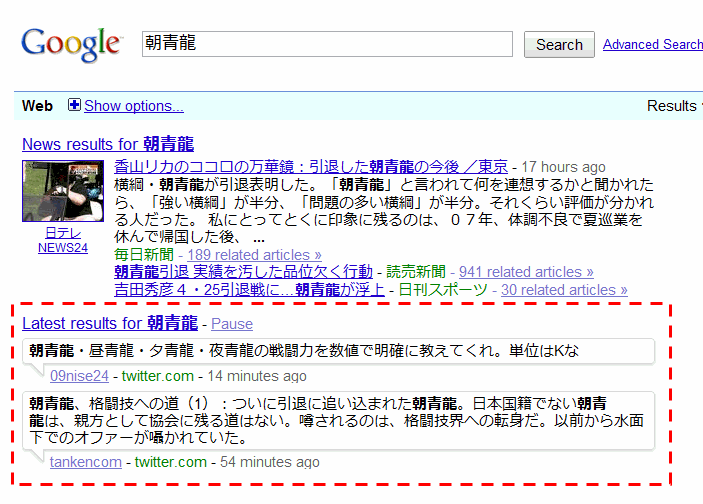The image size is (703, 504).
Task: Select the Web tab label
Action: 37,106
